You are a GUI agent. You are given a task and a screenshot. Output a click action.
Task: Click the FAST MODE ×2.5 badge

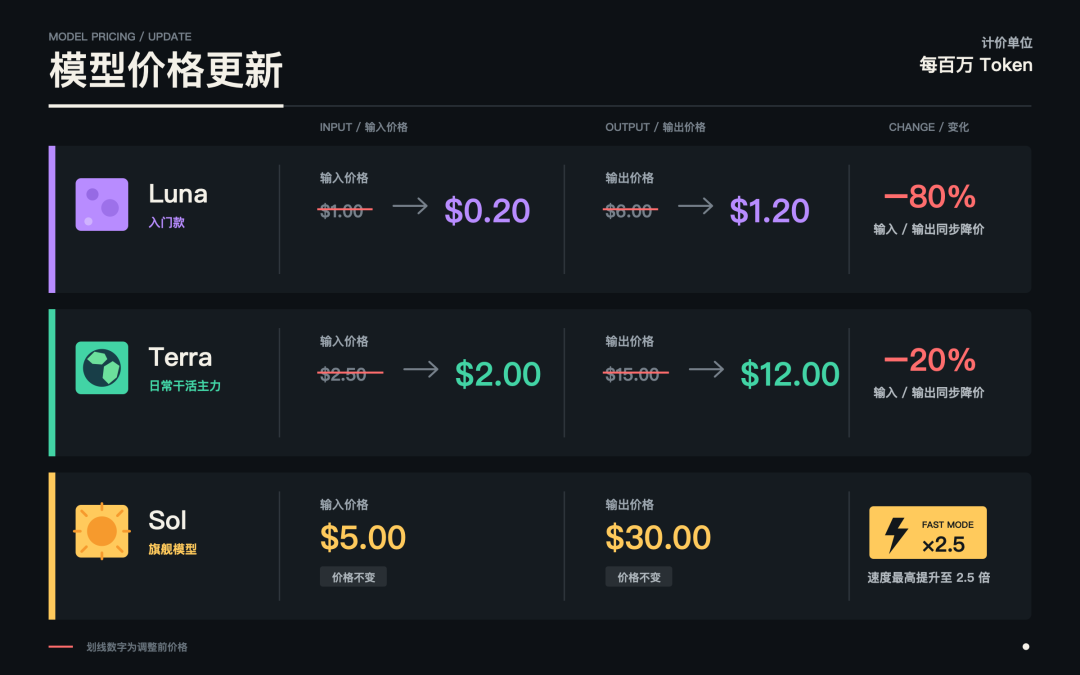[x=928, y=532]
